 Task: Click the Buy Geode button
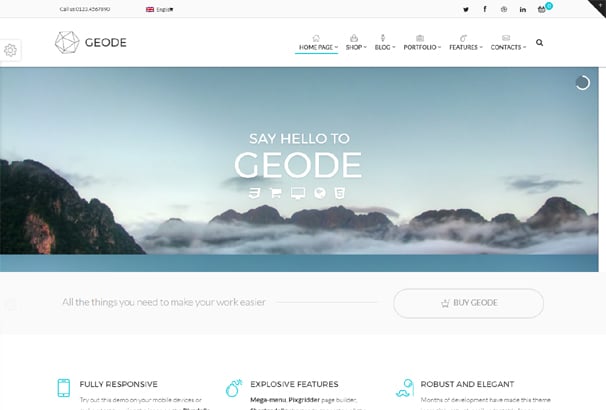(468, 303)
